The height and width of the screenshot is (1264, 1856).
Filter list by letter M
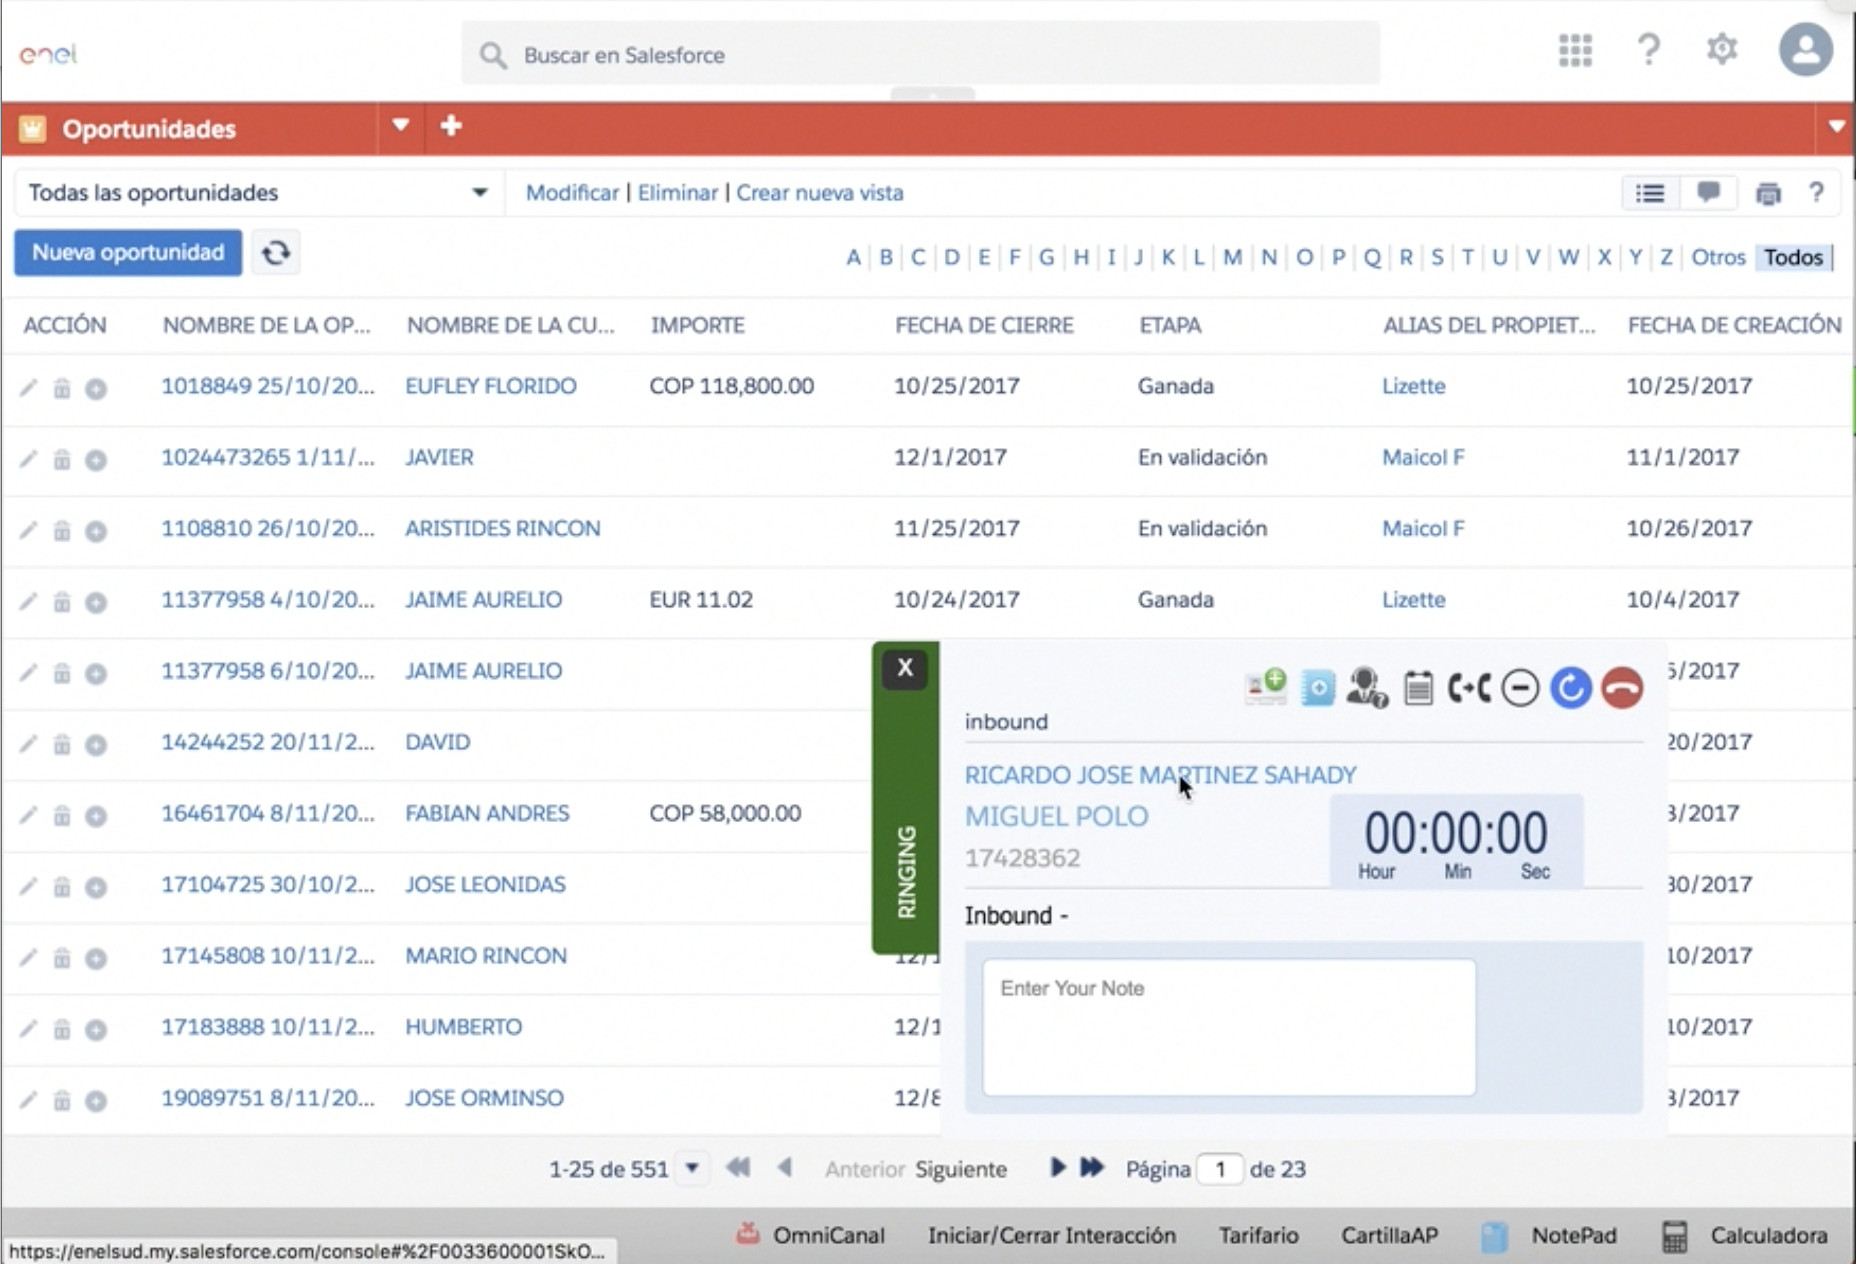pyautogui.click(x=1232, y=258)
